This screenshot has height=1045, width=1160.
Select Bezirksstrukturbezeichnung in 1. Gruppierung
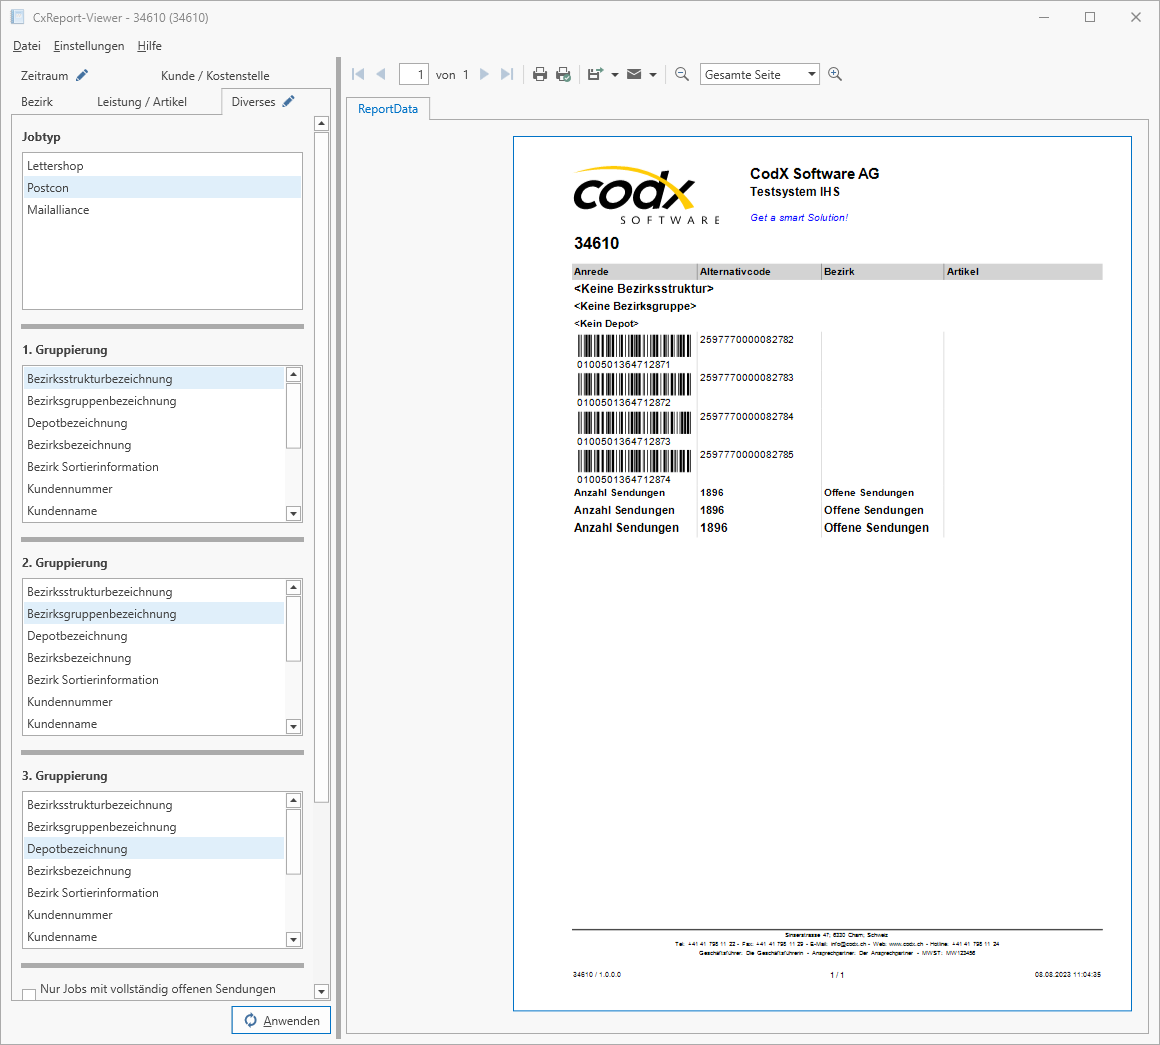point(154,379)
